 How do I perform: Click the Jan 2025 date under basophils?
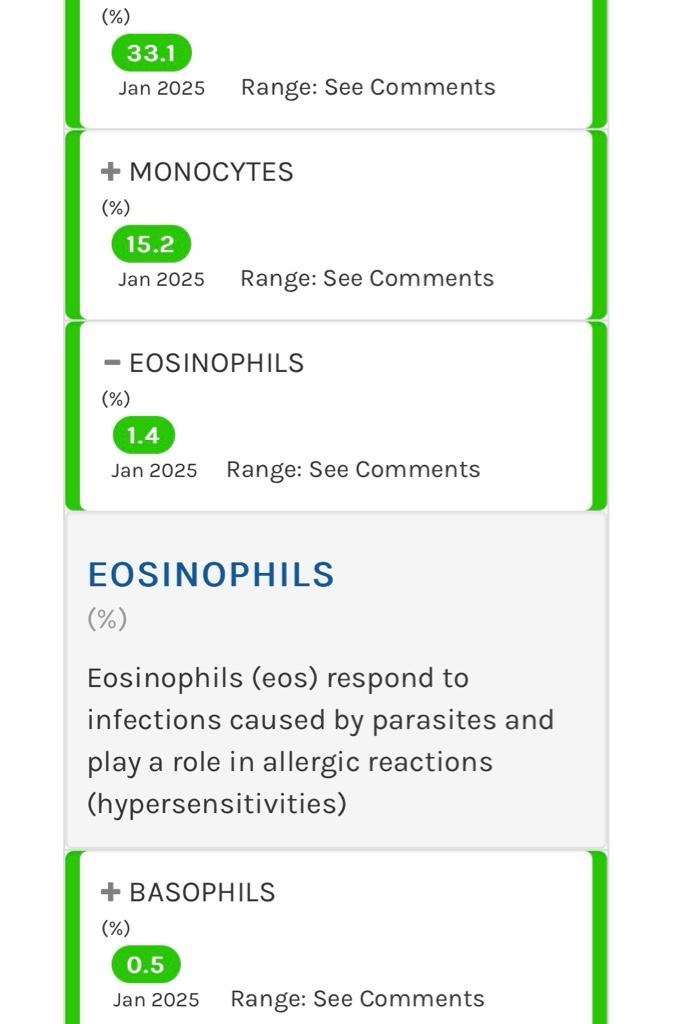coord(156,999)
